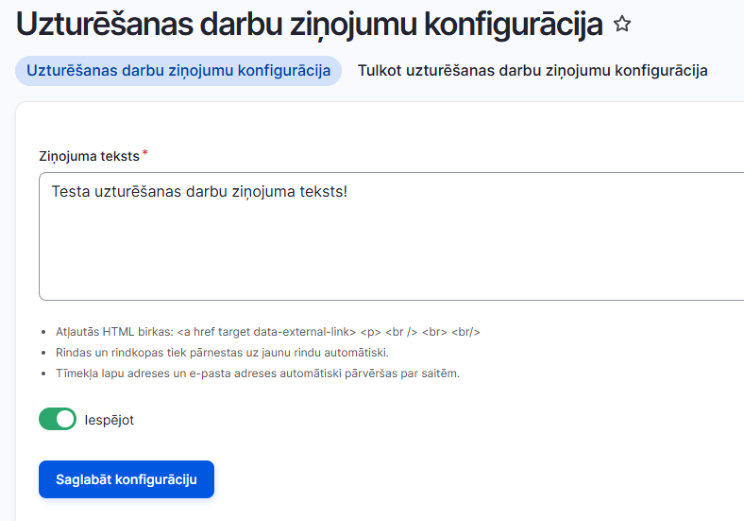Click the red required asterisk
The image size is (744, 521).
point(145,153)
